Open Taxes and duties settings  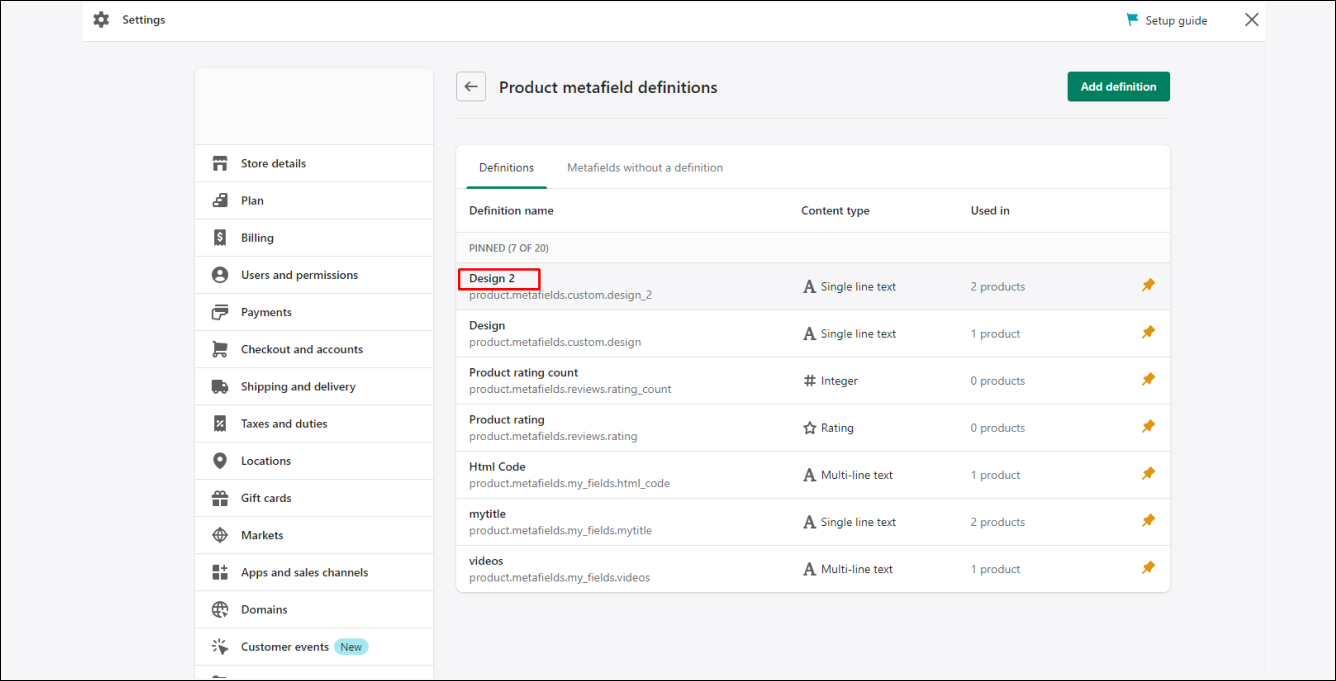pyautogui.click(x=314, y=424)
